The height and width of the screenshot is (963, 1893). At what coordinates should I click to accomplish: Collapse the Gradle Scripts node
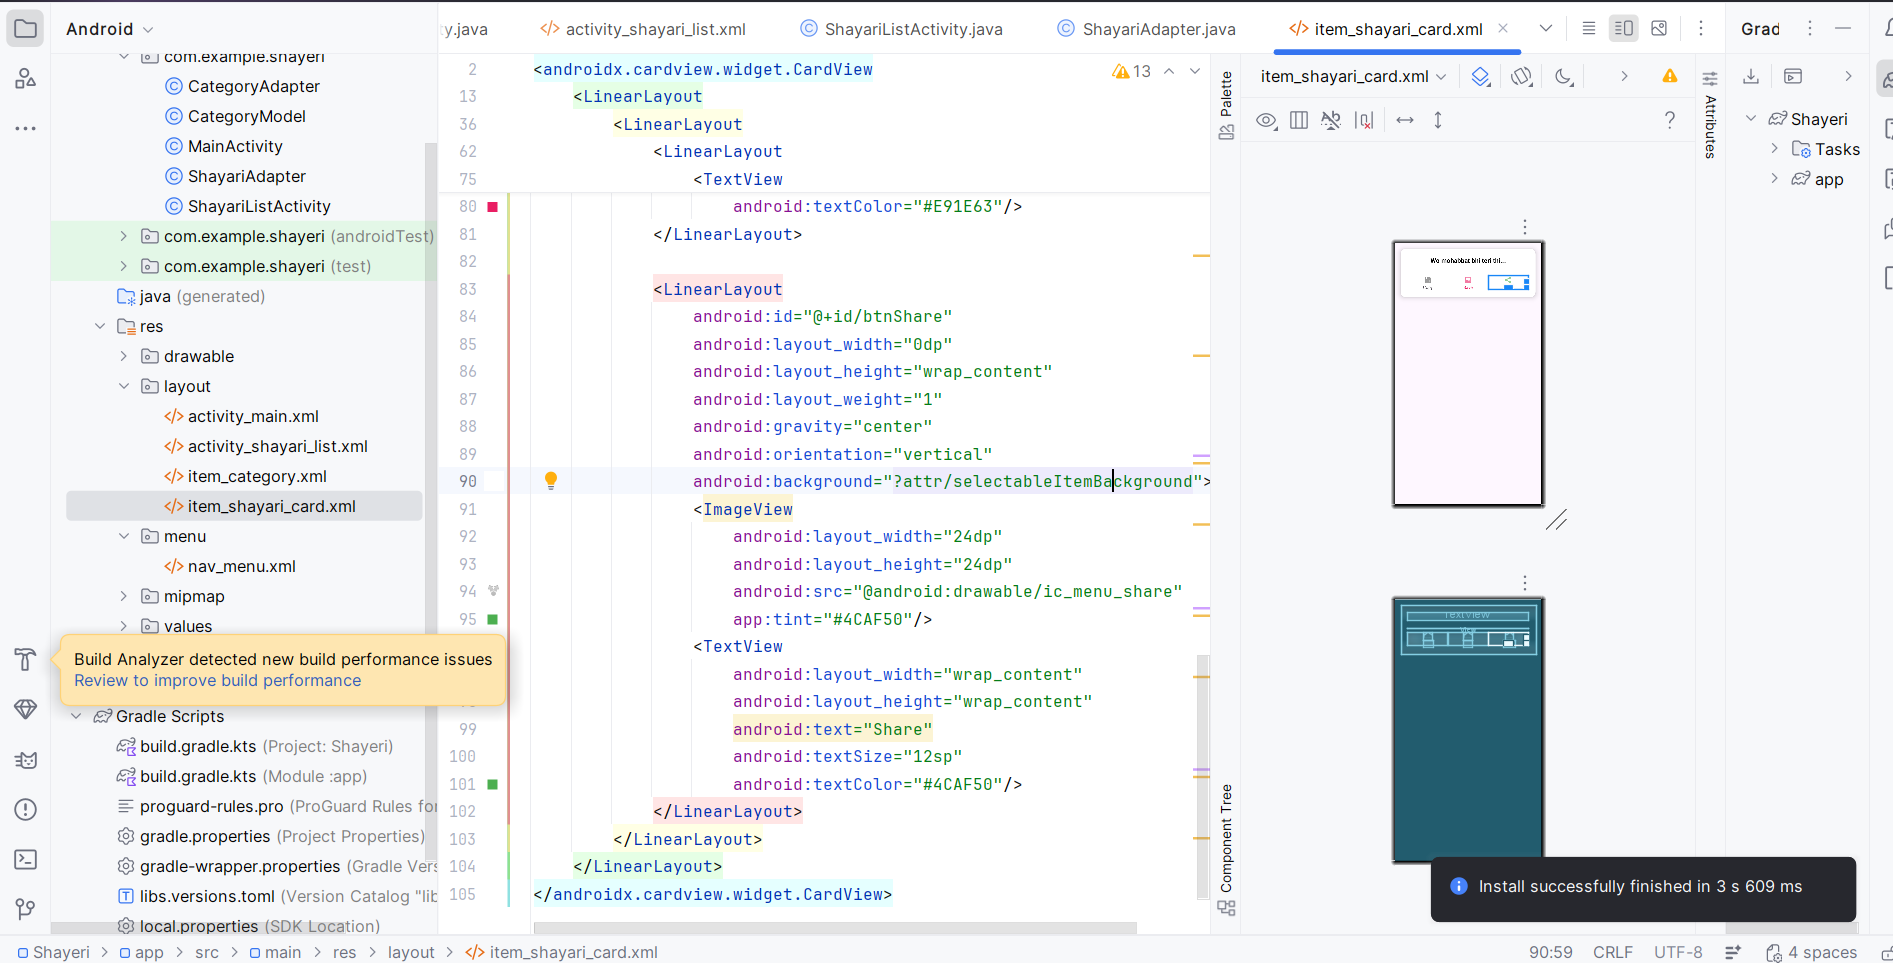click(x=77, y=716)
